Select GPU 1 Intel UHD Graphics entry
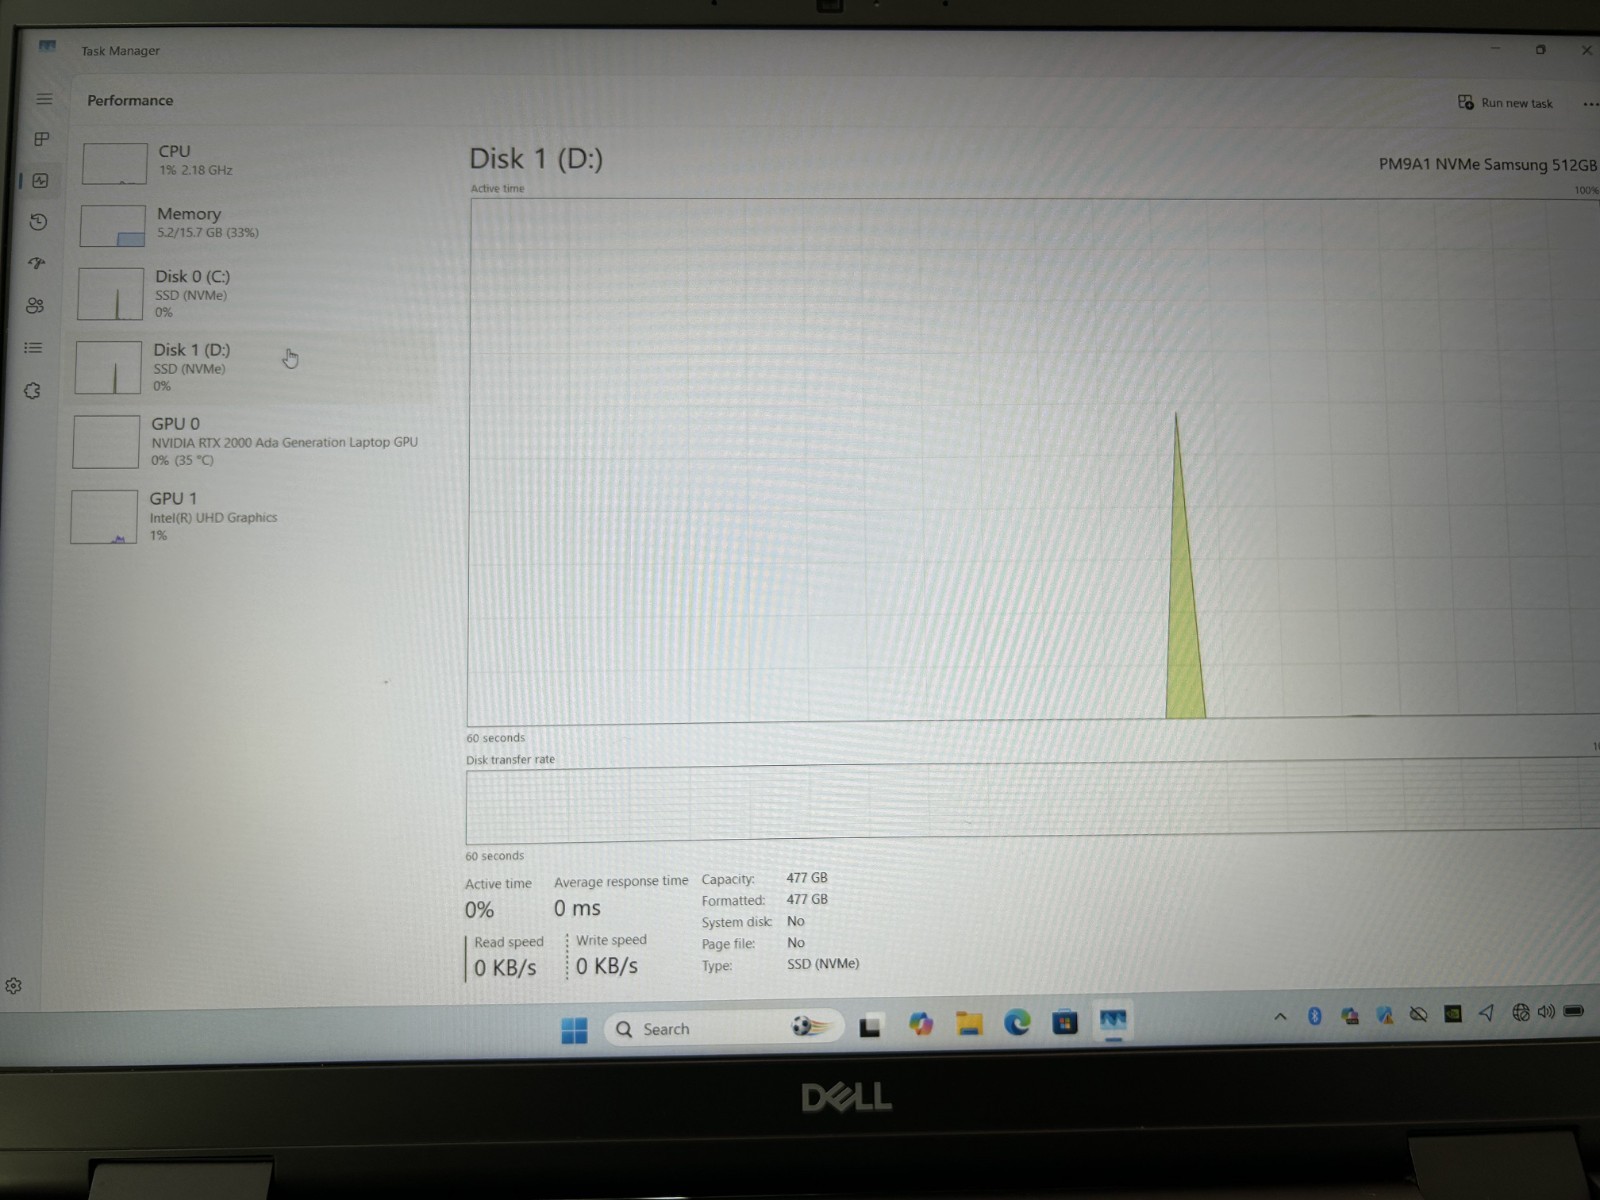The image size is (1600, 1200). tap(248, 516)
